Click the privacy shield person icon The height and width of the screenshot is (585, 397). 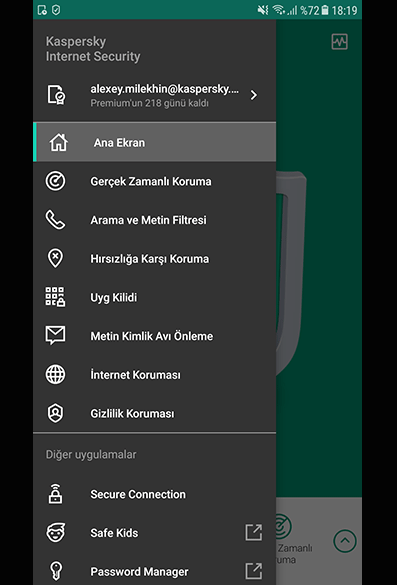[55, 413]
